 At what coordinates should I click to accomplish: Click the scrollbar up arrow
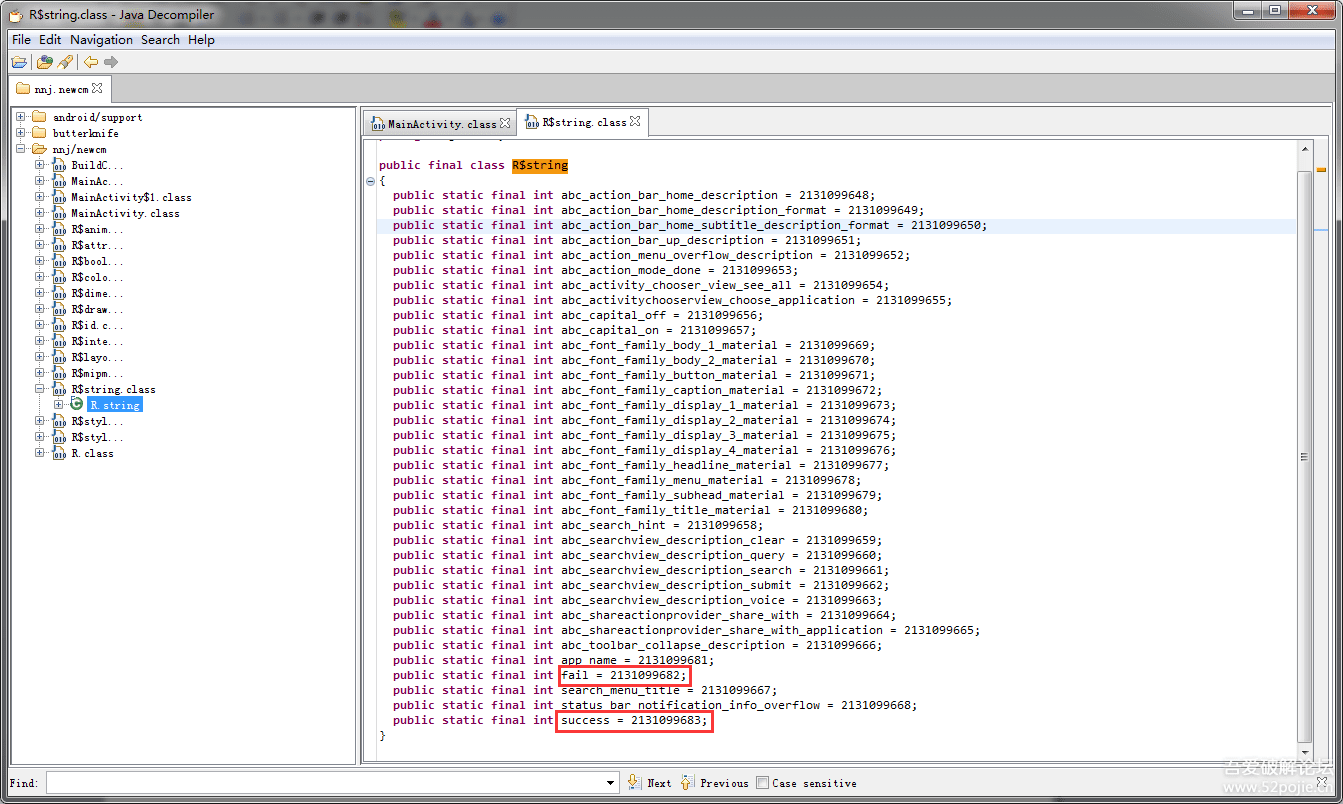[1303, 149]
